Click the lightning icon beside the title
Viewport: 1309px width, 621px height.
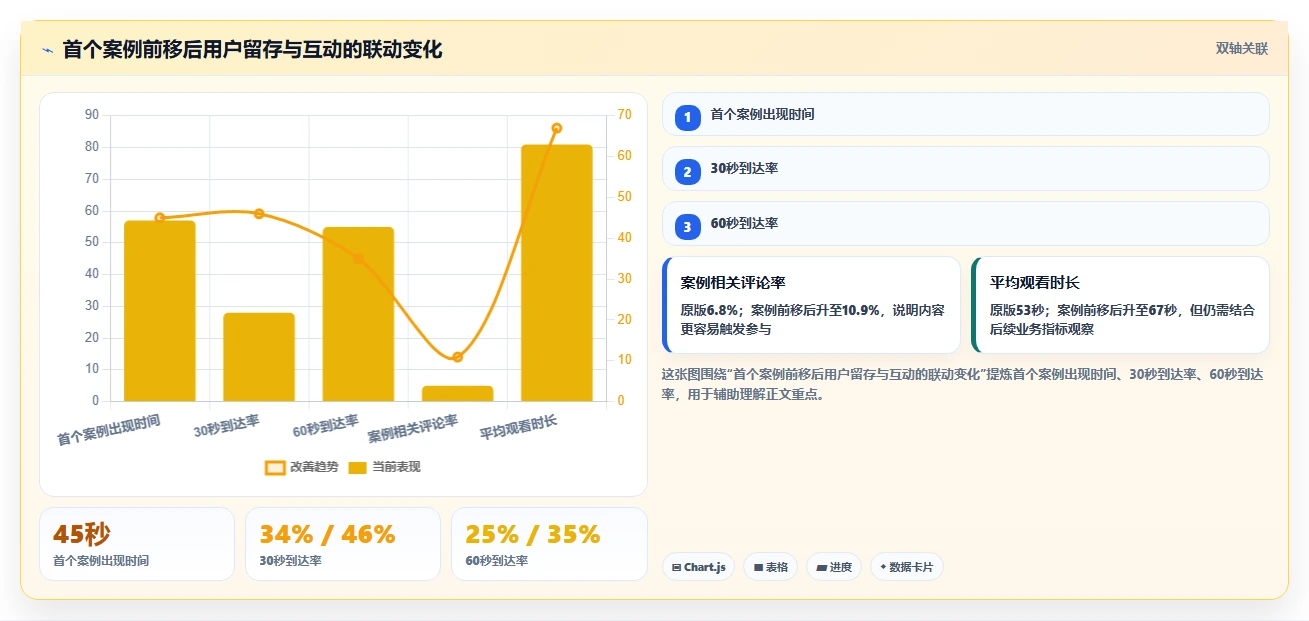pyautogui.click(x=47, y=50)
